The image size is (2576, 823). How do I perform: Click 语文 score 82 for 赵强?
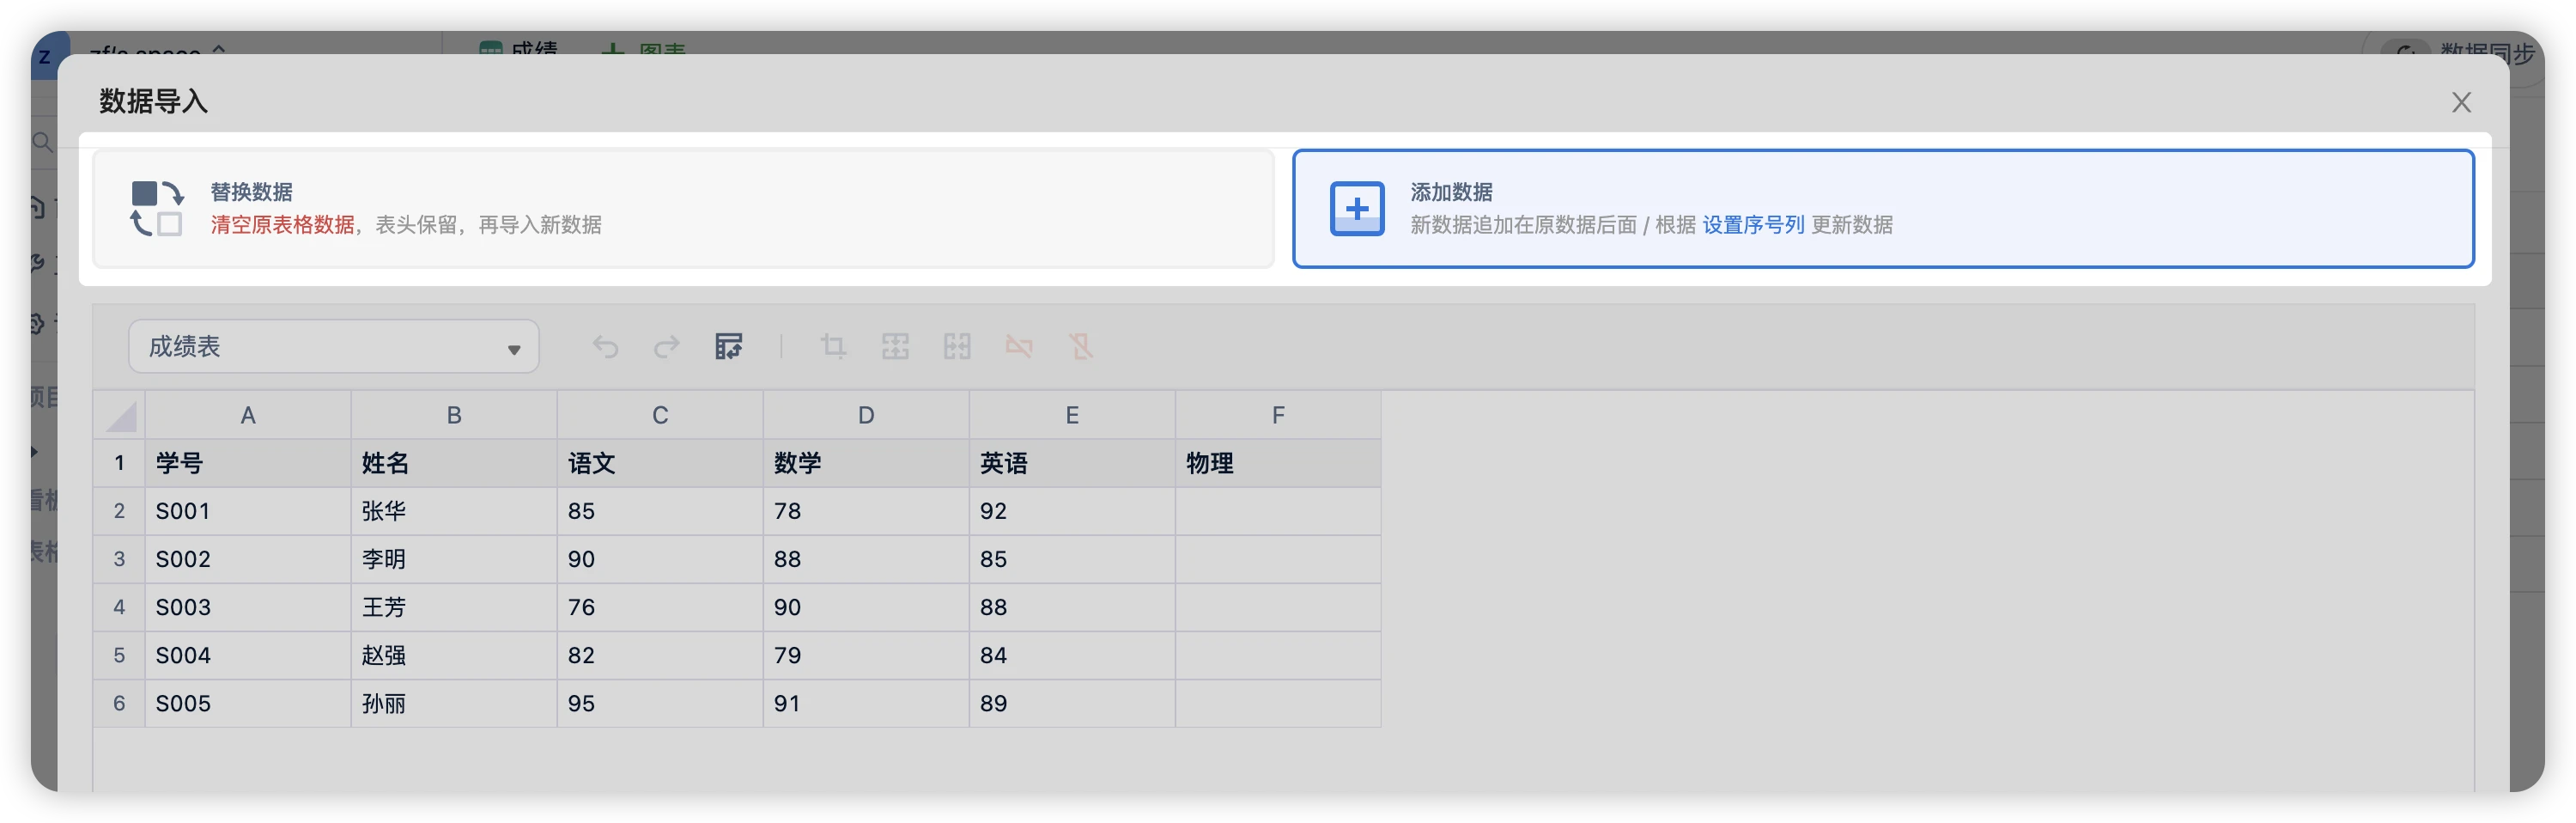click(660, 655)
